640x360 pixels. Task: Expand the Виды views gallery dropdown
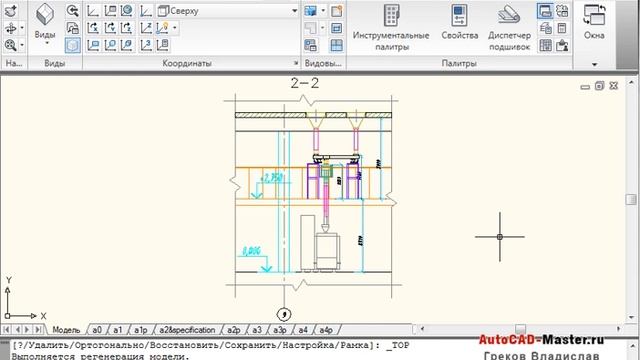[x=47, y=44]
